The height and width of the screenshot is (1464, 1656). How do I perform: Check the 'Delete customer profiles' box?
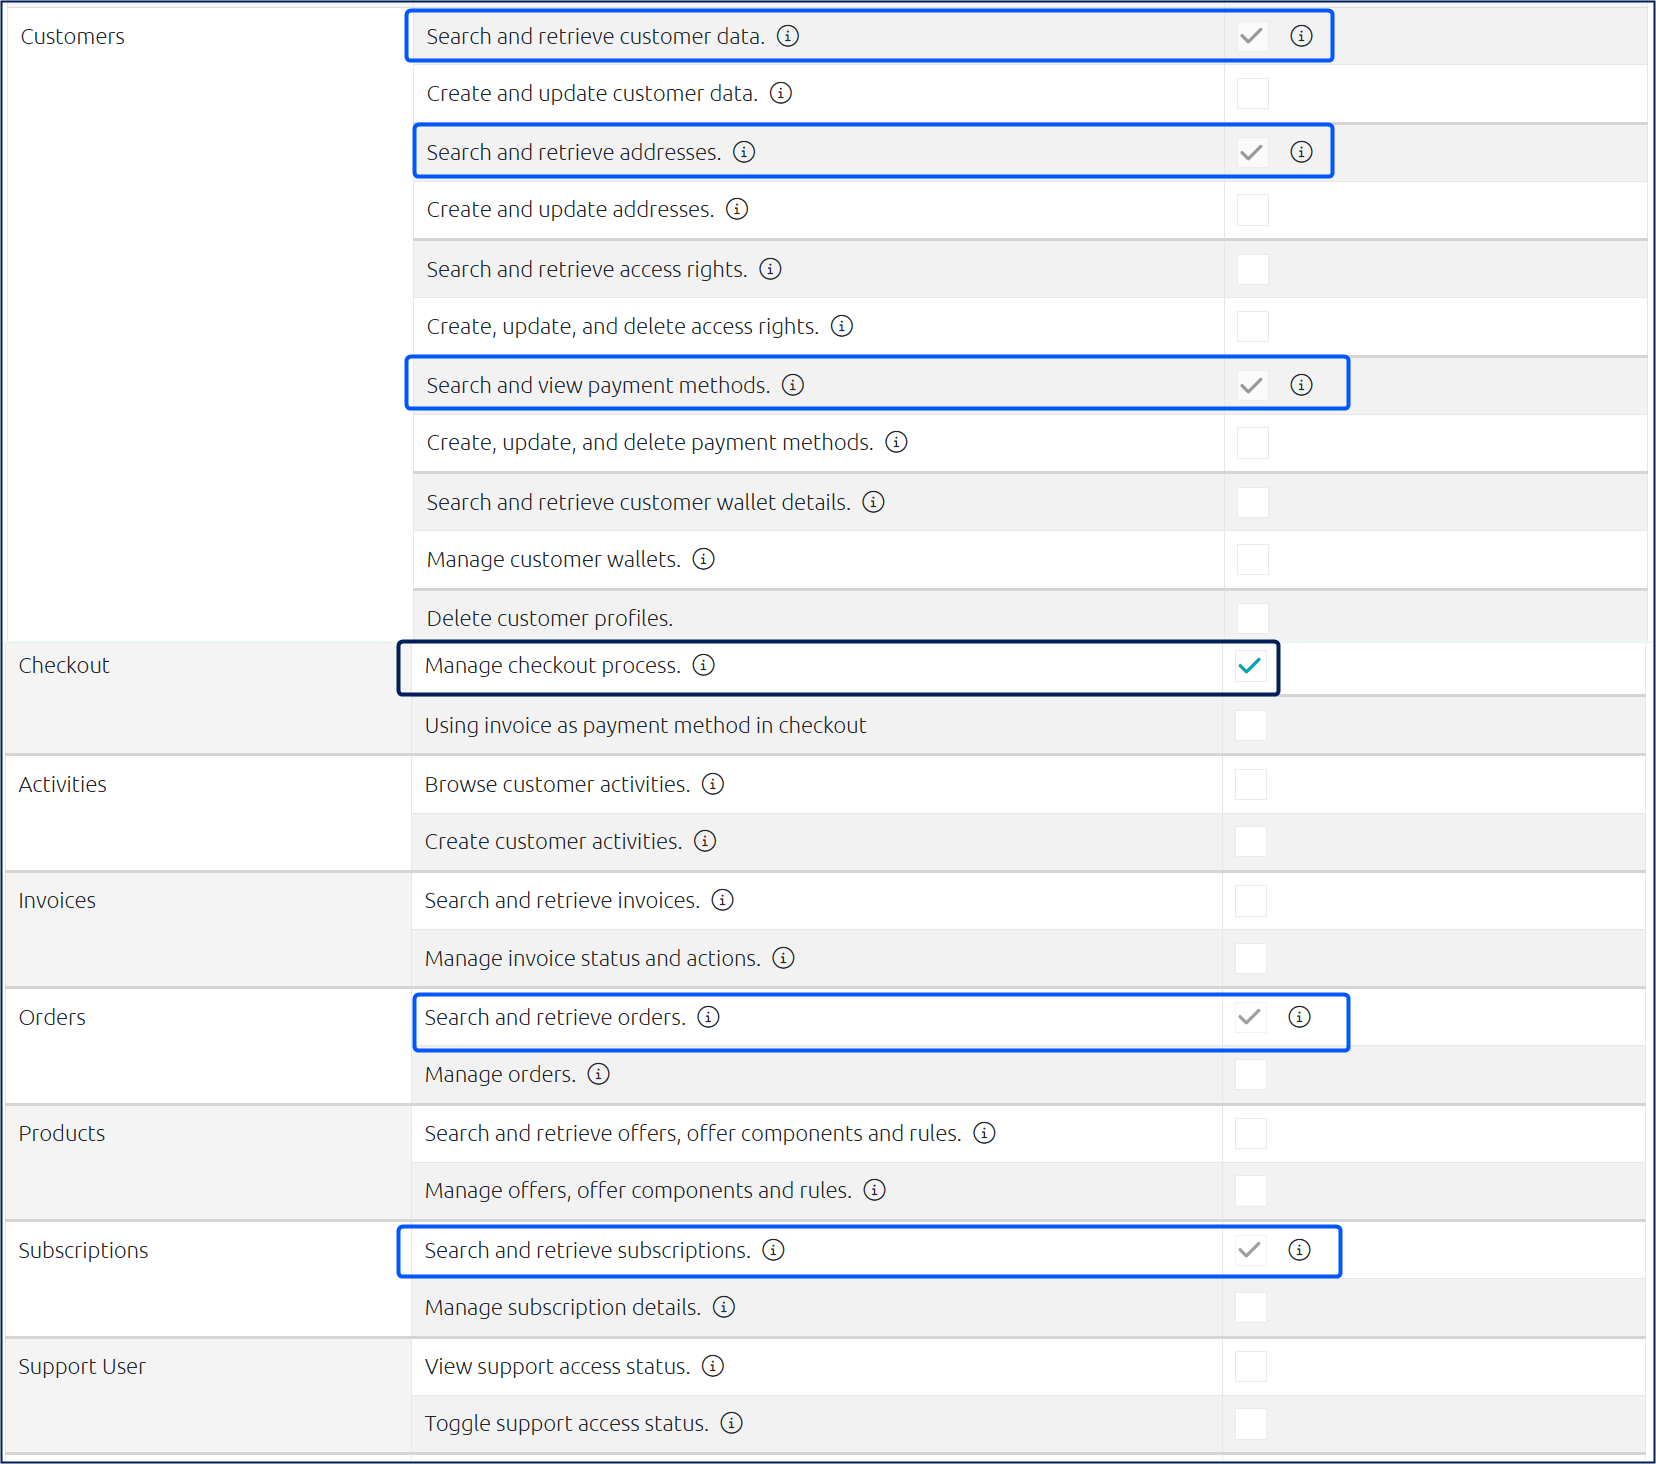pyautogui.click(x=1252, y=618)
